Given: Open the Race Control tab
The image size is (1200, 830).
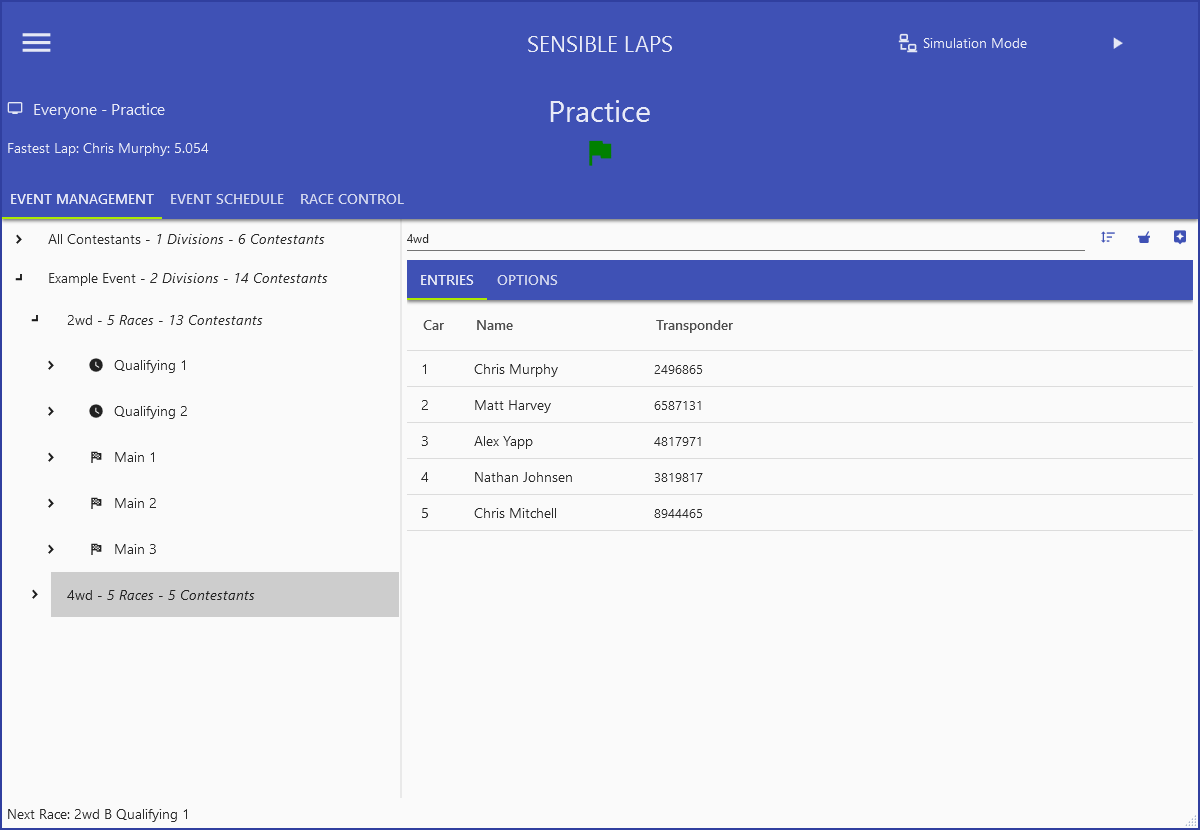Looking at the screenshot, I should [x=352, y=199].
